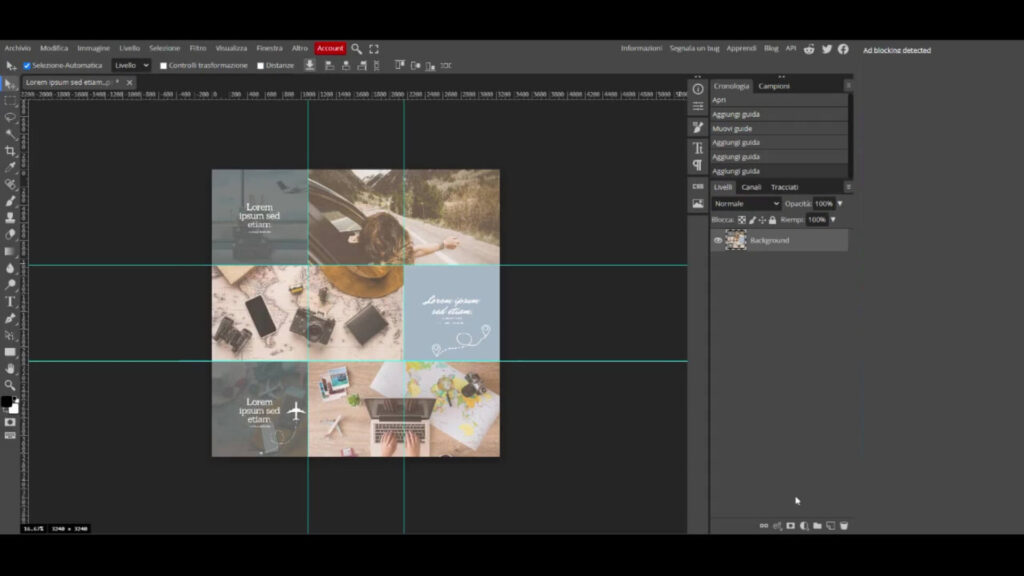Open the Livello target dropdown
This screenshot has height=576, width=1024.
[131, 65]
